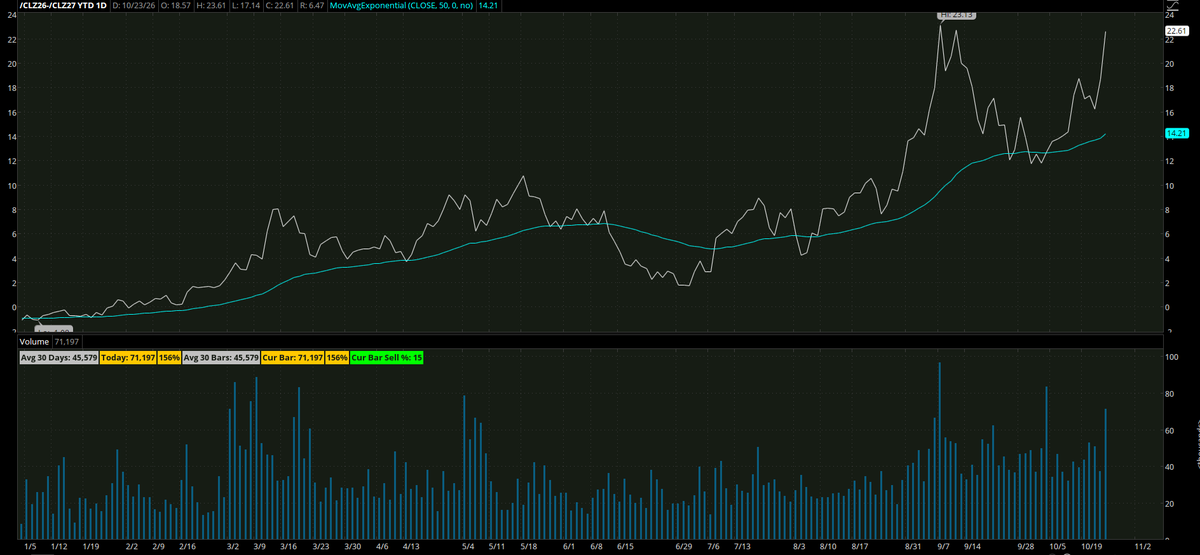
Task: Click the 10/19 date on time axis
Action: [1090, 547]
